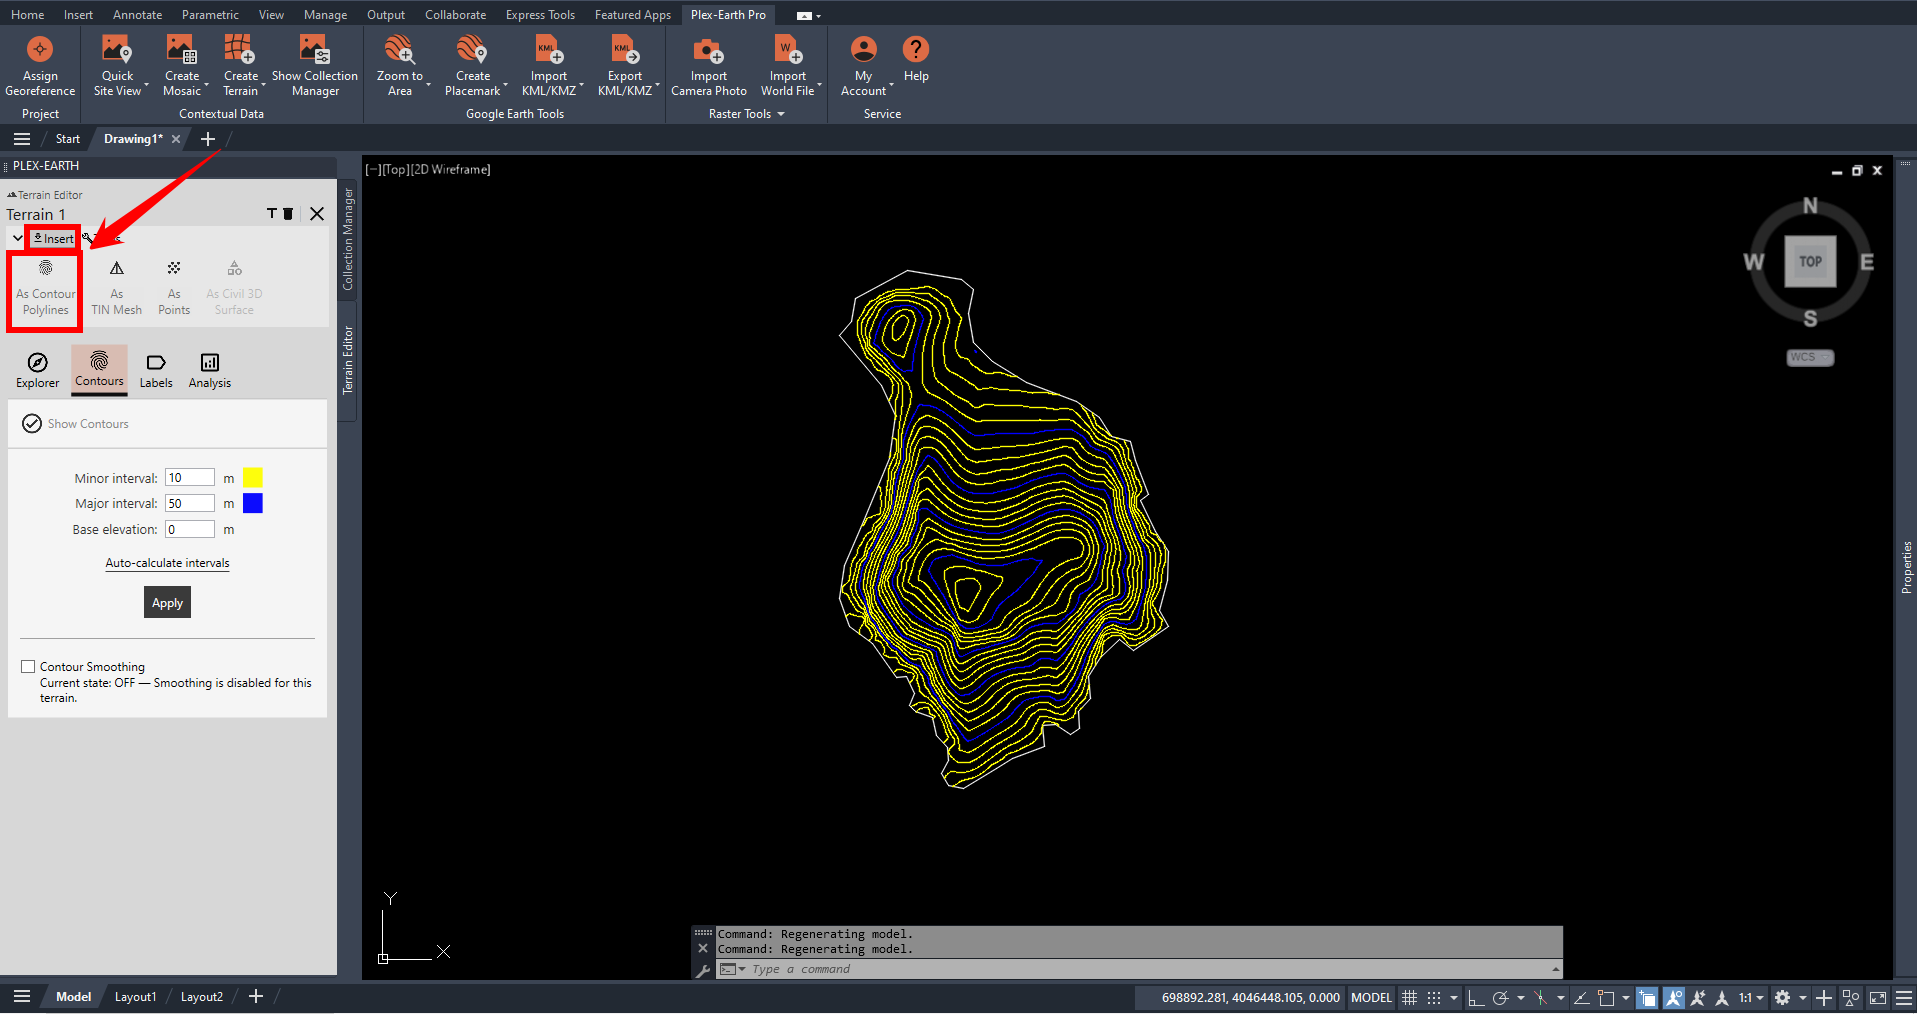Viewport: 1917px width, 1014px height.
Task: Insert terrain As Points
Action: 174,290
